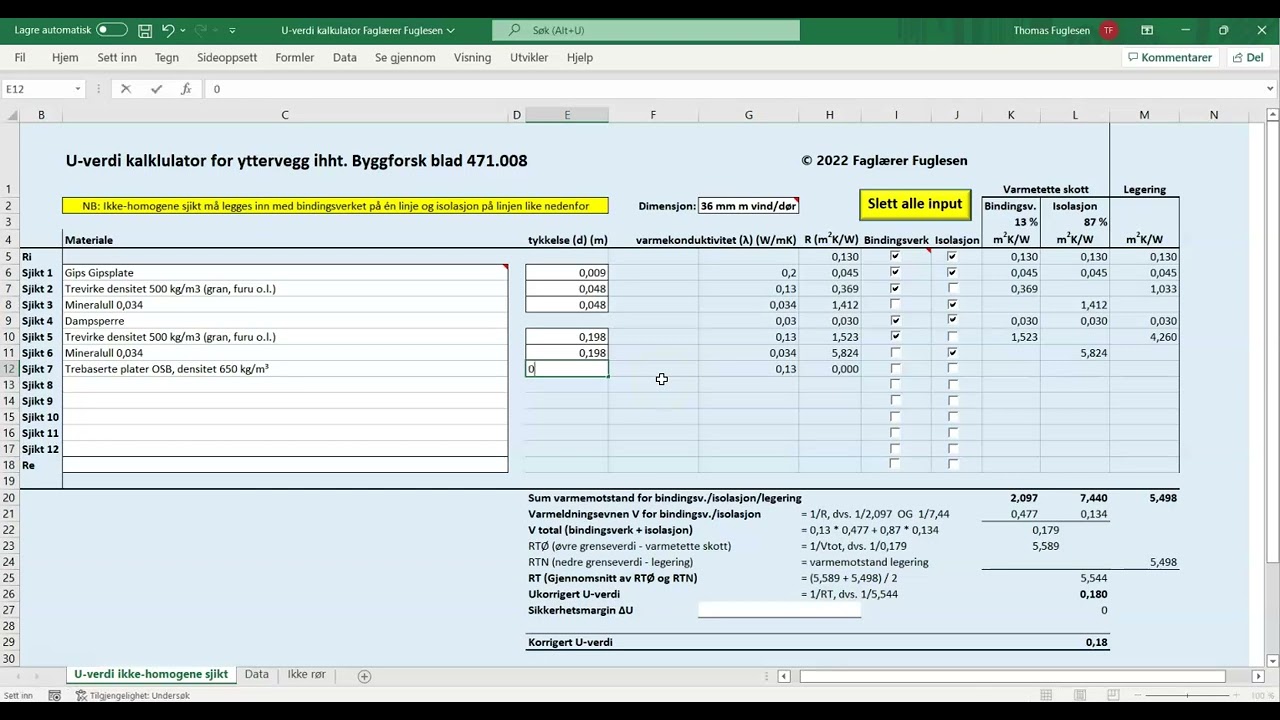Add a new sheet with plus icon

(364, 676)
